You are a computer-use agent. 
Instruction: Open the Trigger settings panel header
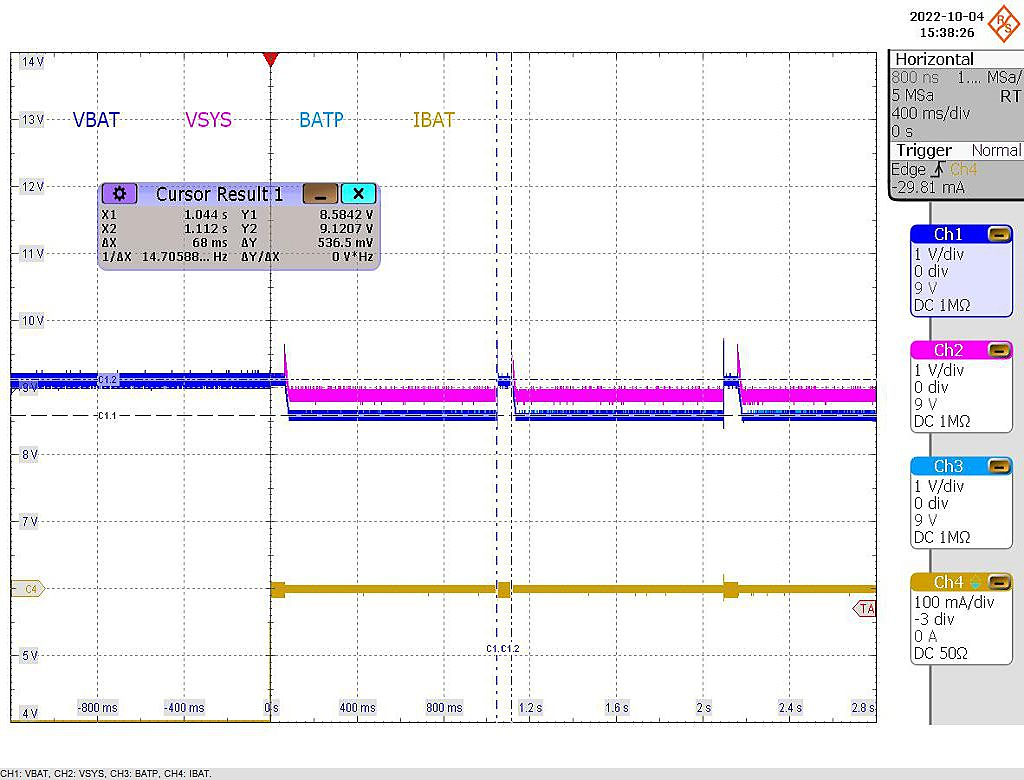pos(923,151)
